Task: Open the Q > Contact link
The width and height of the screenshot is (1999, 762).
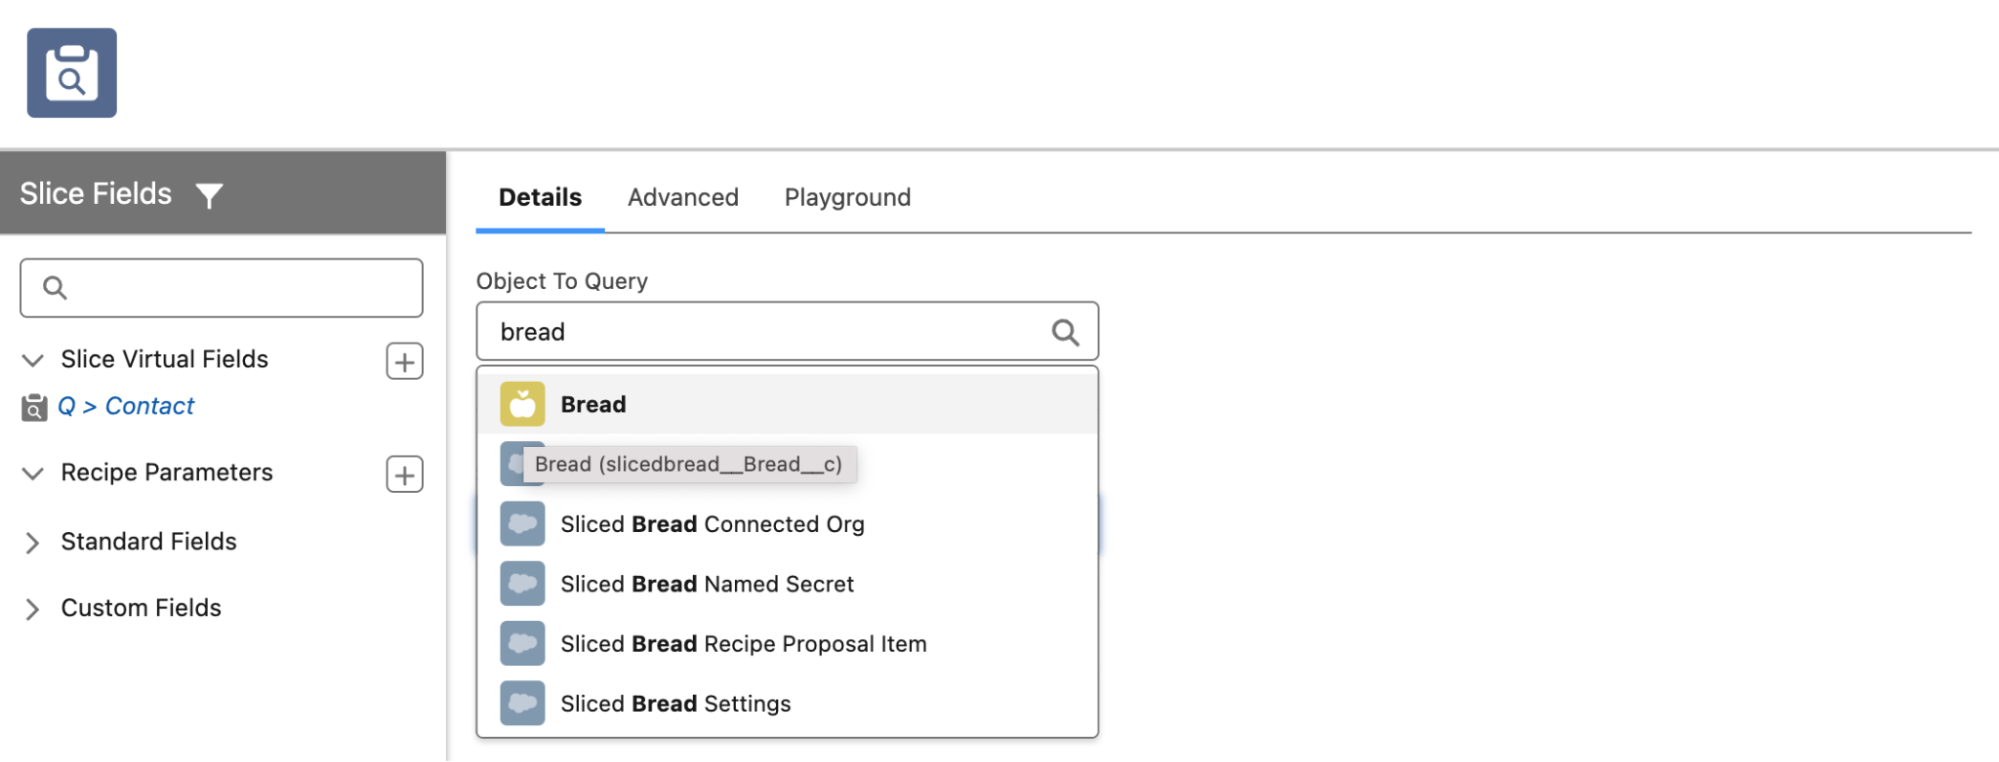Action: (x=126, y=406)
